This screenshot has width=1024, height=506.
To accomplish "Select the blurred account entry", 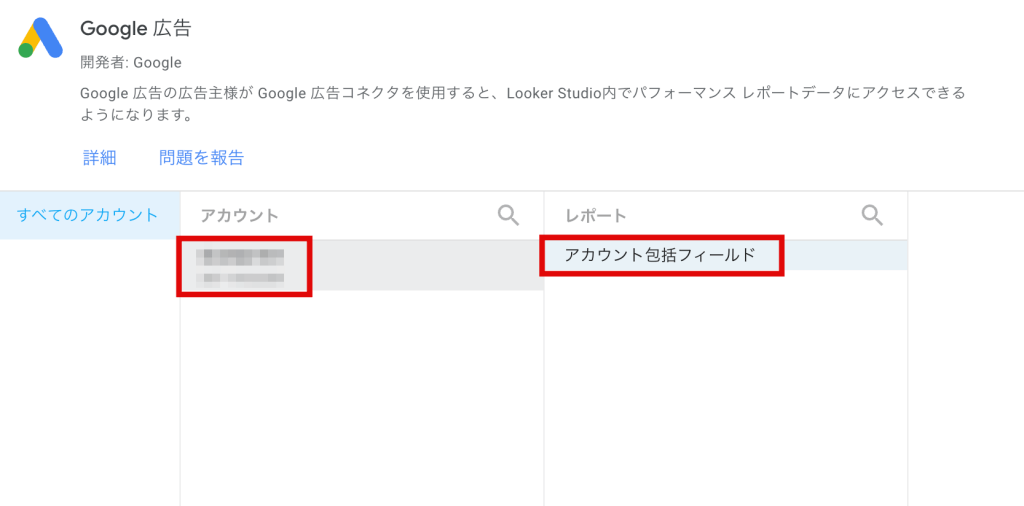I will tap(362, 265).
